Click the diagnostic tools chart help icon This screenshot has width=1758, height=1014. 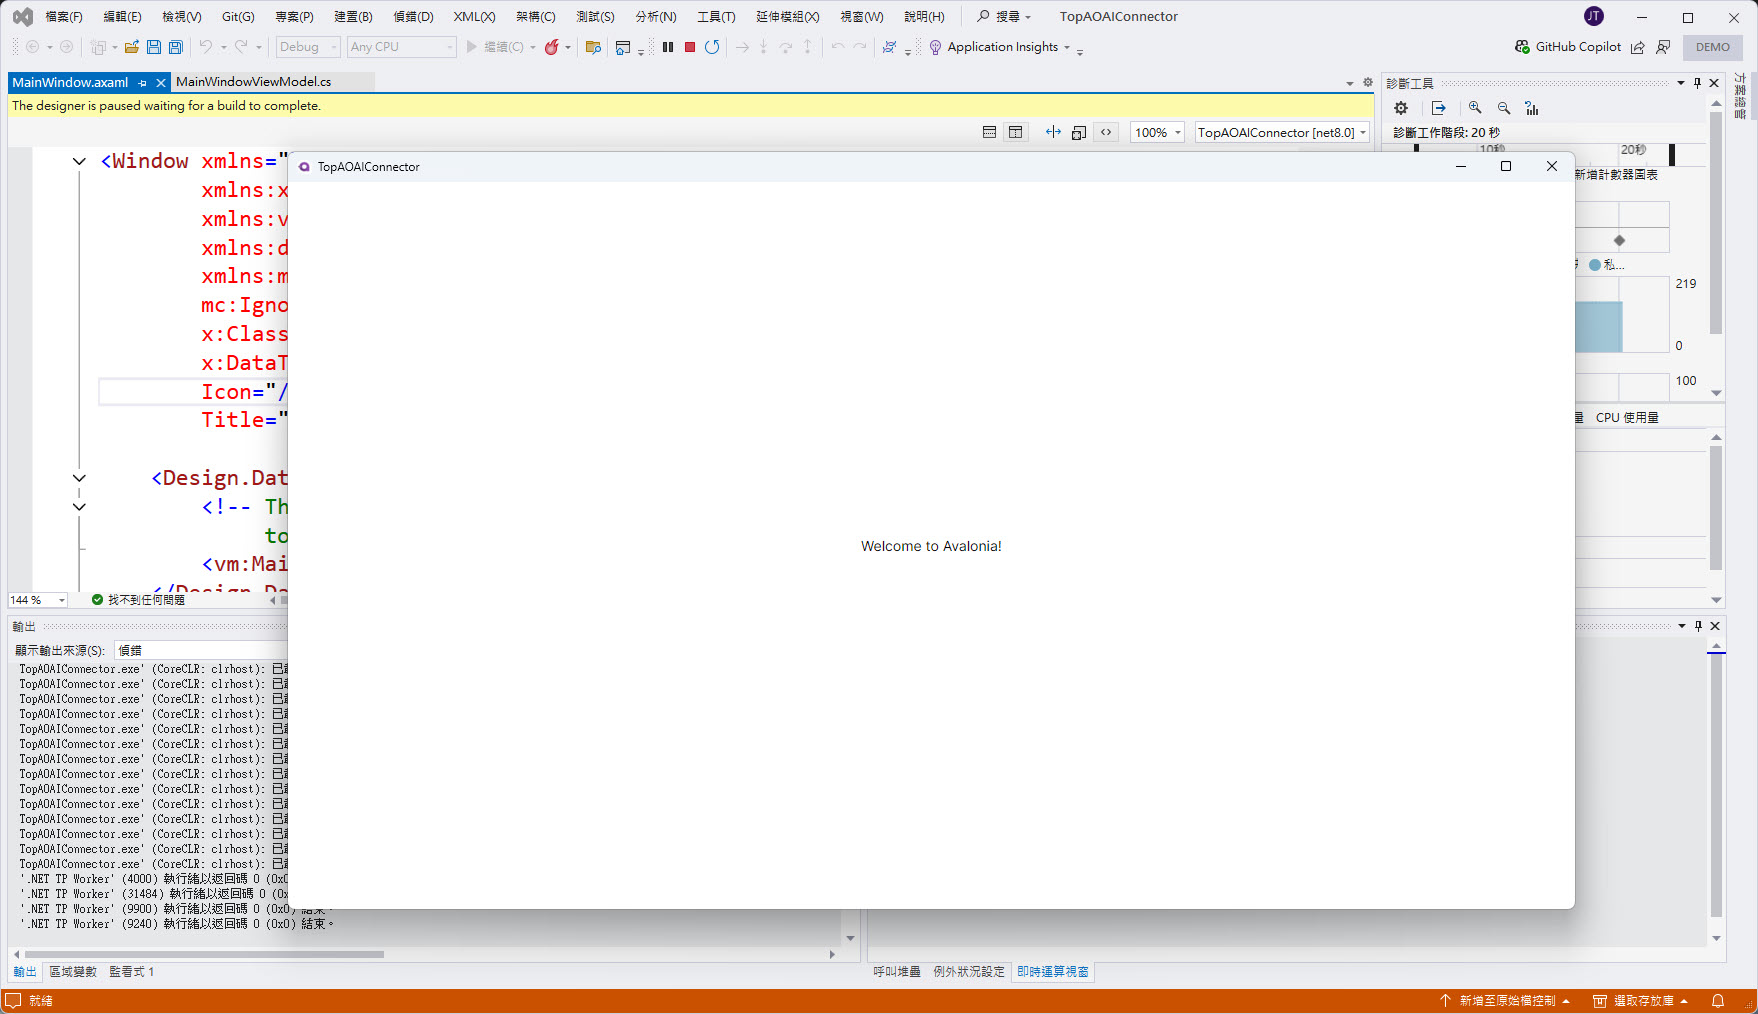(x=1532, y=108)
